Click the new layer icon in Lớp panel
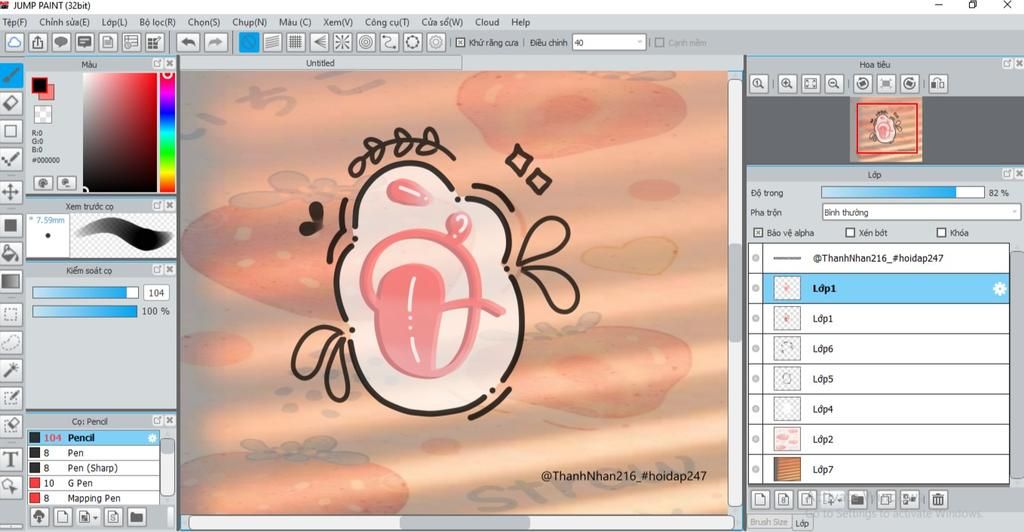This screenshot has width=1024, height=532. 760,500
